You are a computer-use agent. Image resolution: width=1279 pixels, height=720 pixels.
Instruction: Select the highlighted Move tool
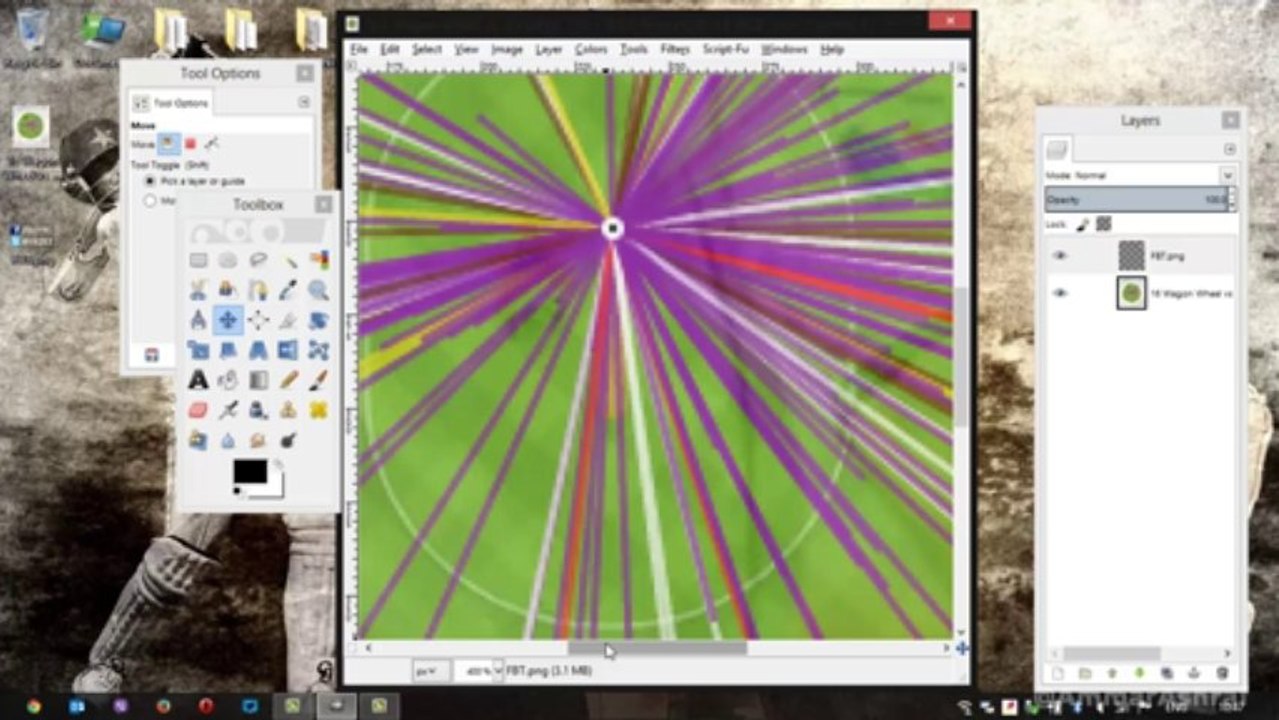tap(228, 320)
